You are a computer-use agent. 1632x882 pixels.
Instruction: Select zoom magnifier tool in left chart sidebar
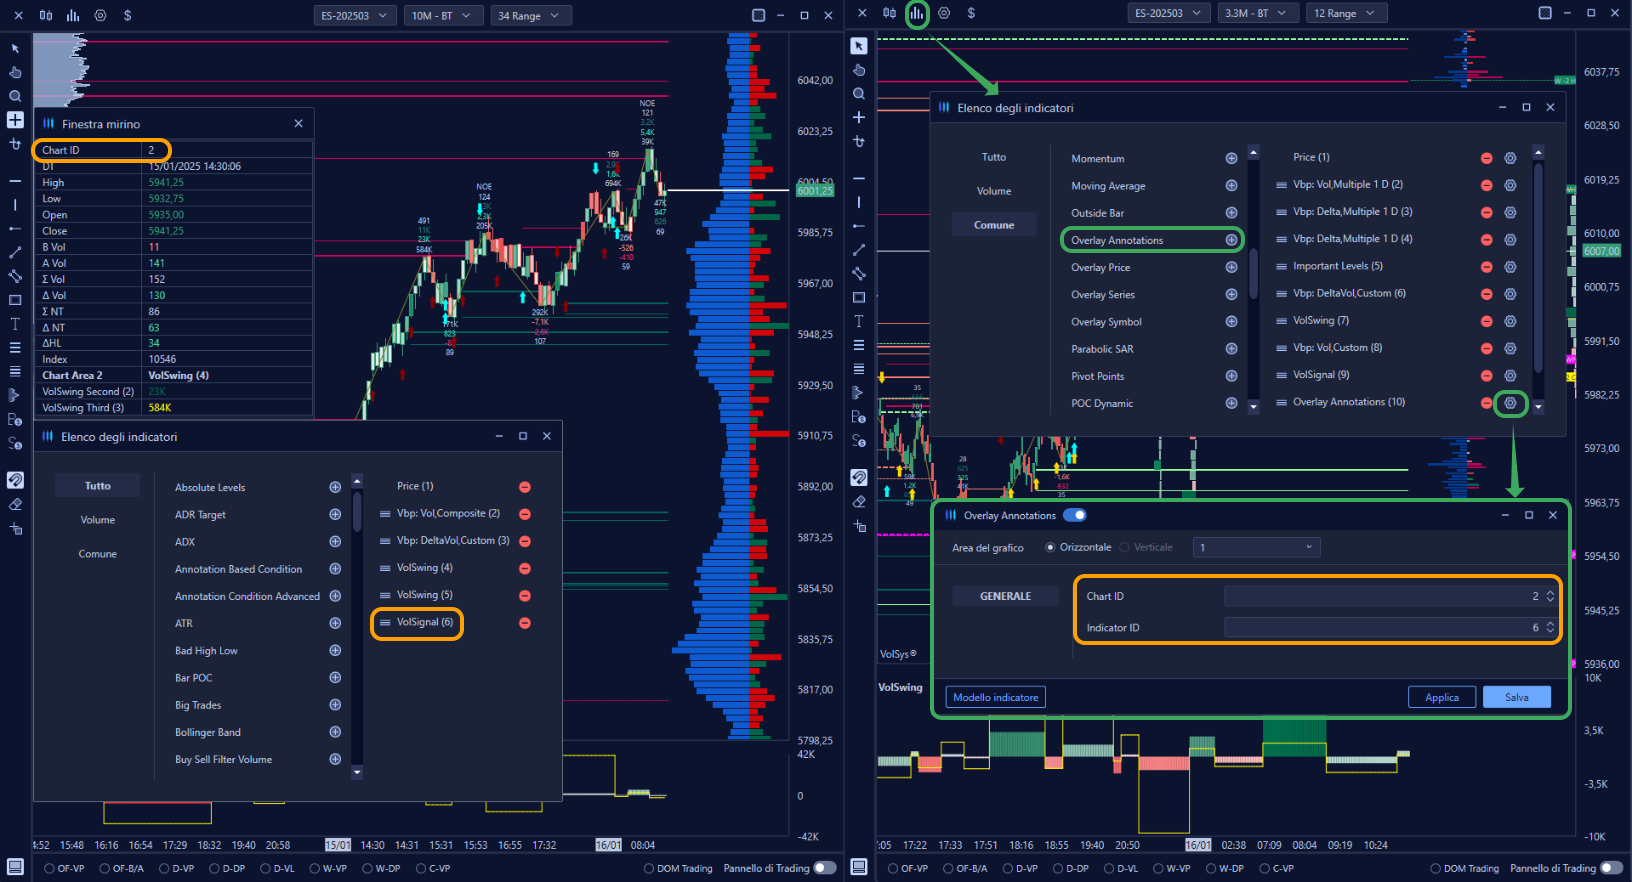(15, 96)
